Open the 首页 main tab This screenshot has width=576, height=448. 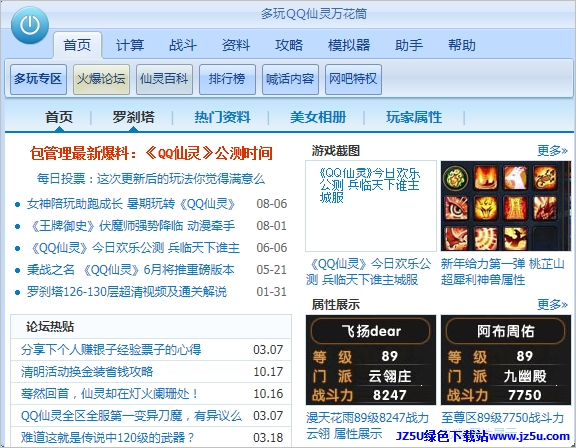point(77,45)
